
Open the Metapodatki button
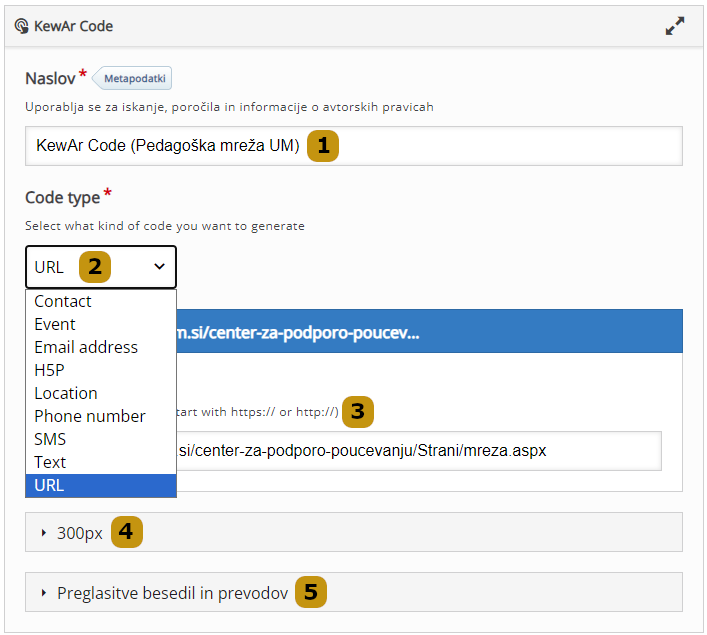click(132, 78)
